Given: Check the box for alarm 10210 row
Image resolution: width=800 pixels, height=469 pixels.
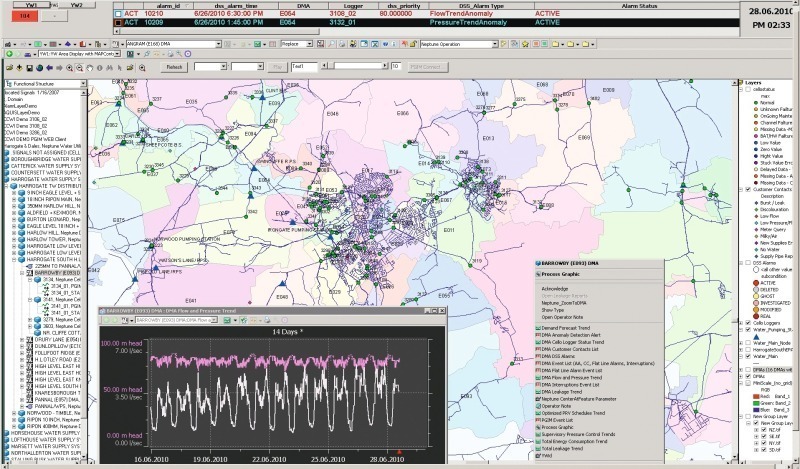Looking at the screenshot, I should pos(118,14).
